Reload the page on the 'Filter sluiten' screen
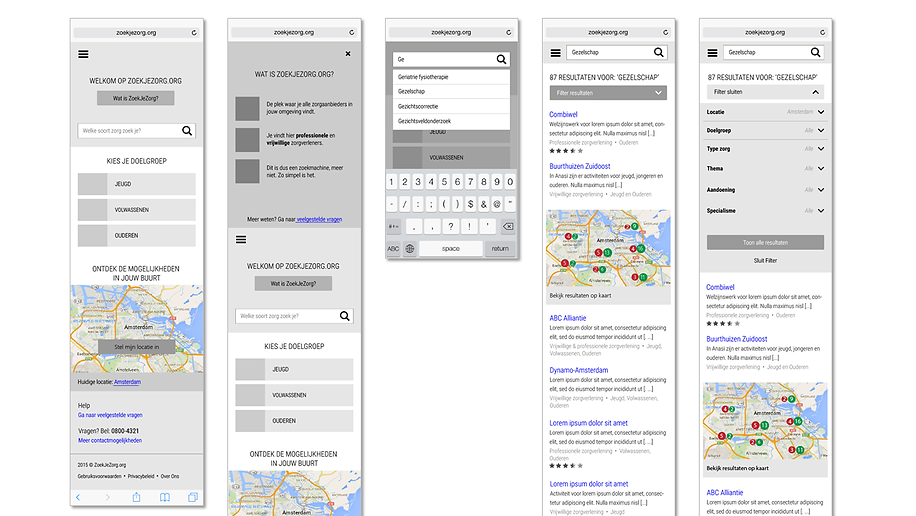Viewport: 916px width, 516px height. (x=823, y=33)
